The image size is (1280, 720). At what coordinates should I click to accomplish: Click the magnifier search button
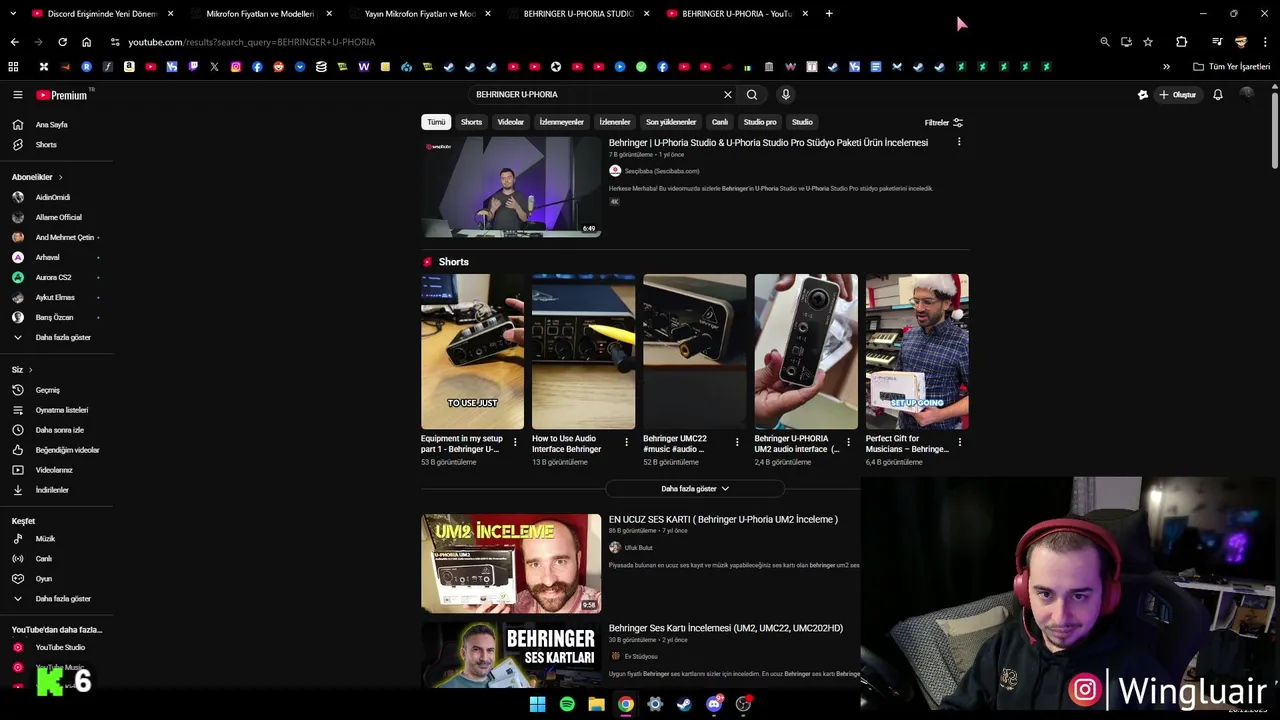752,95
